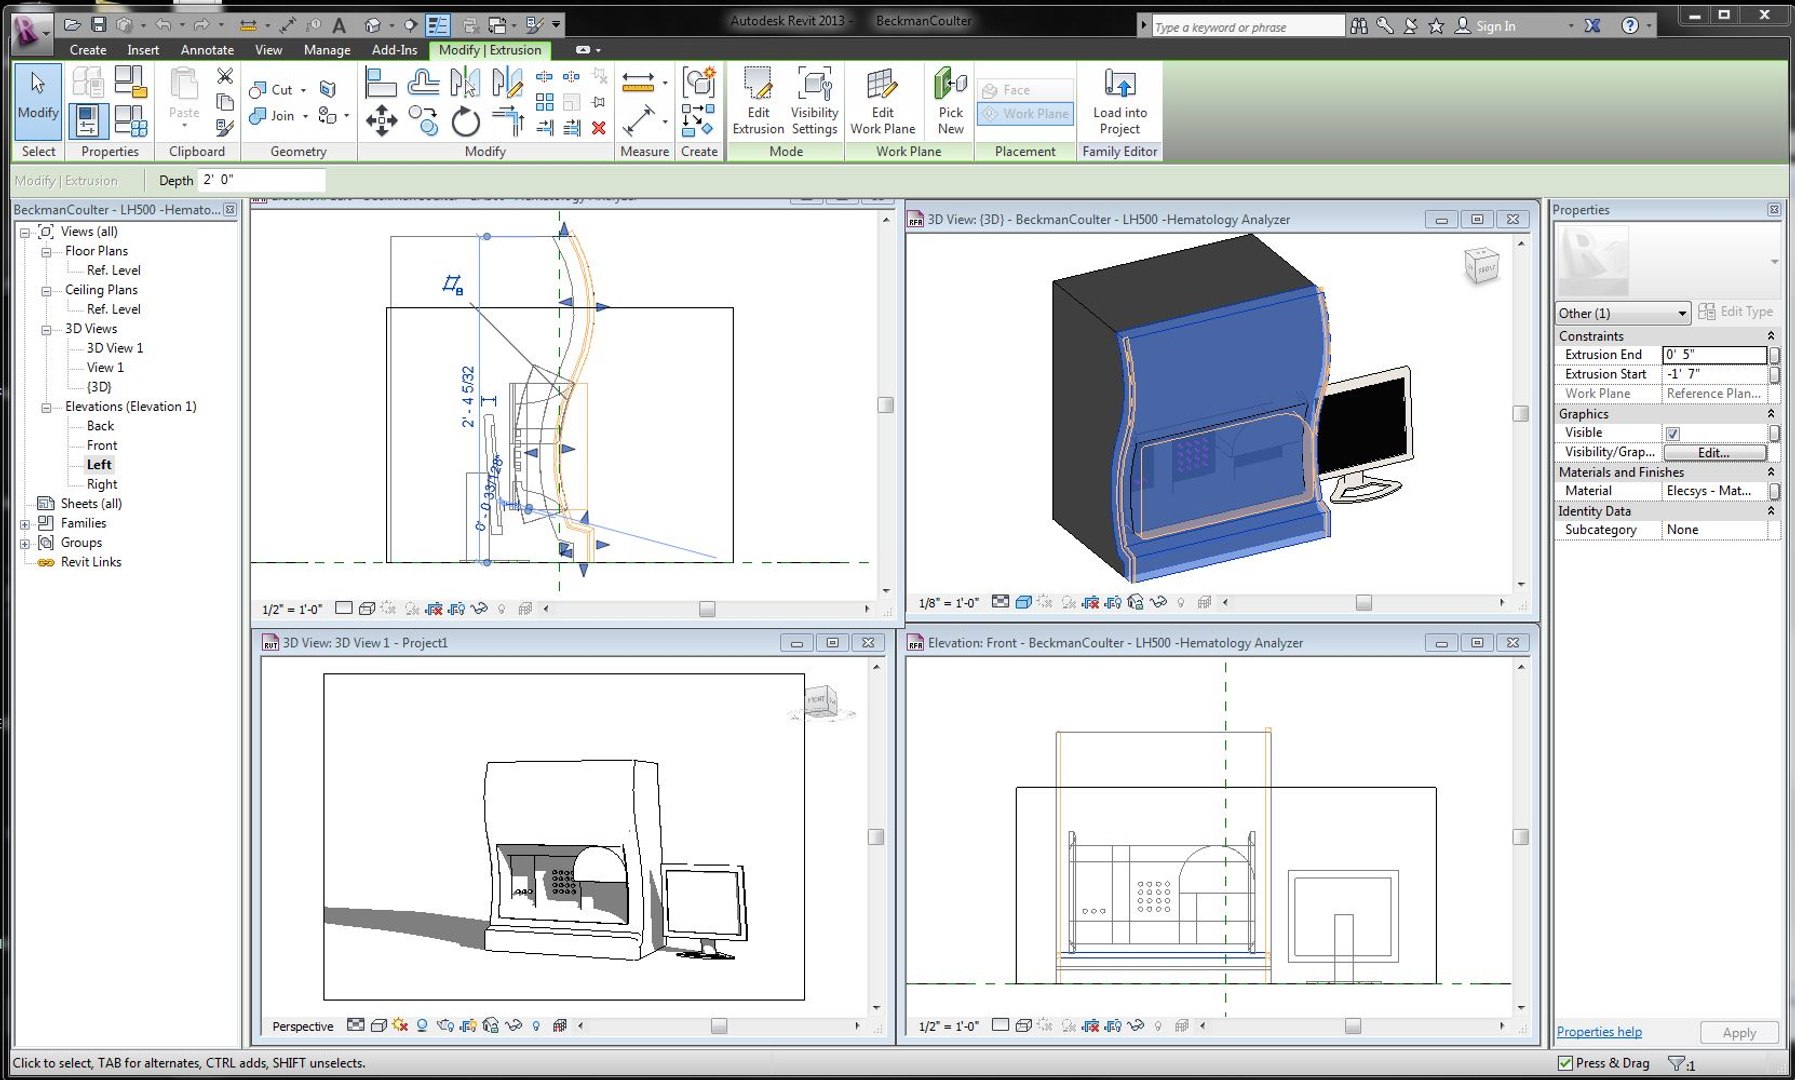
Task: Click the Edit Extrusion tool
Action: pos(758,100)
